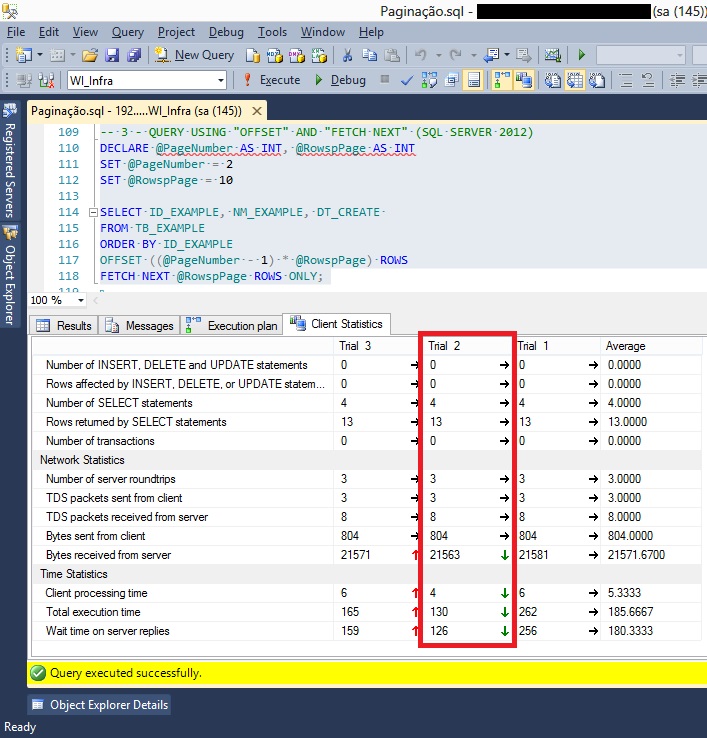Screen dimensions: 707x738
Task: Display the Estimated Execution Plan
Action: 429,80
